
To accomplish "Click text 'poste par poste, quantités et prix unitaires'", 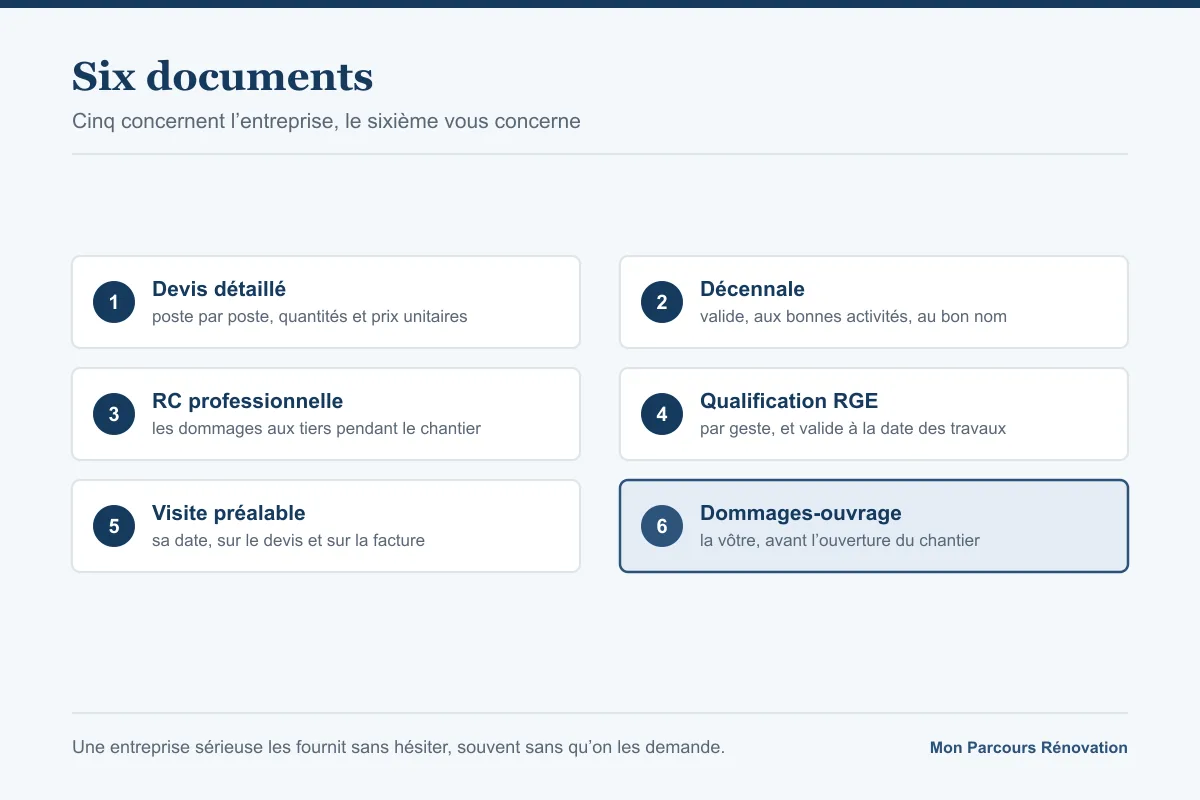I will tap(310, 317).
